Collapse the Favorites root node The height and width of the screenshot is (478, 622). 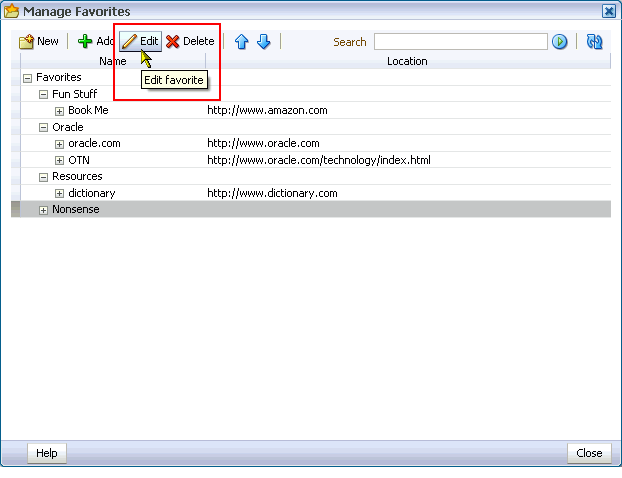pos(27,78)
